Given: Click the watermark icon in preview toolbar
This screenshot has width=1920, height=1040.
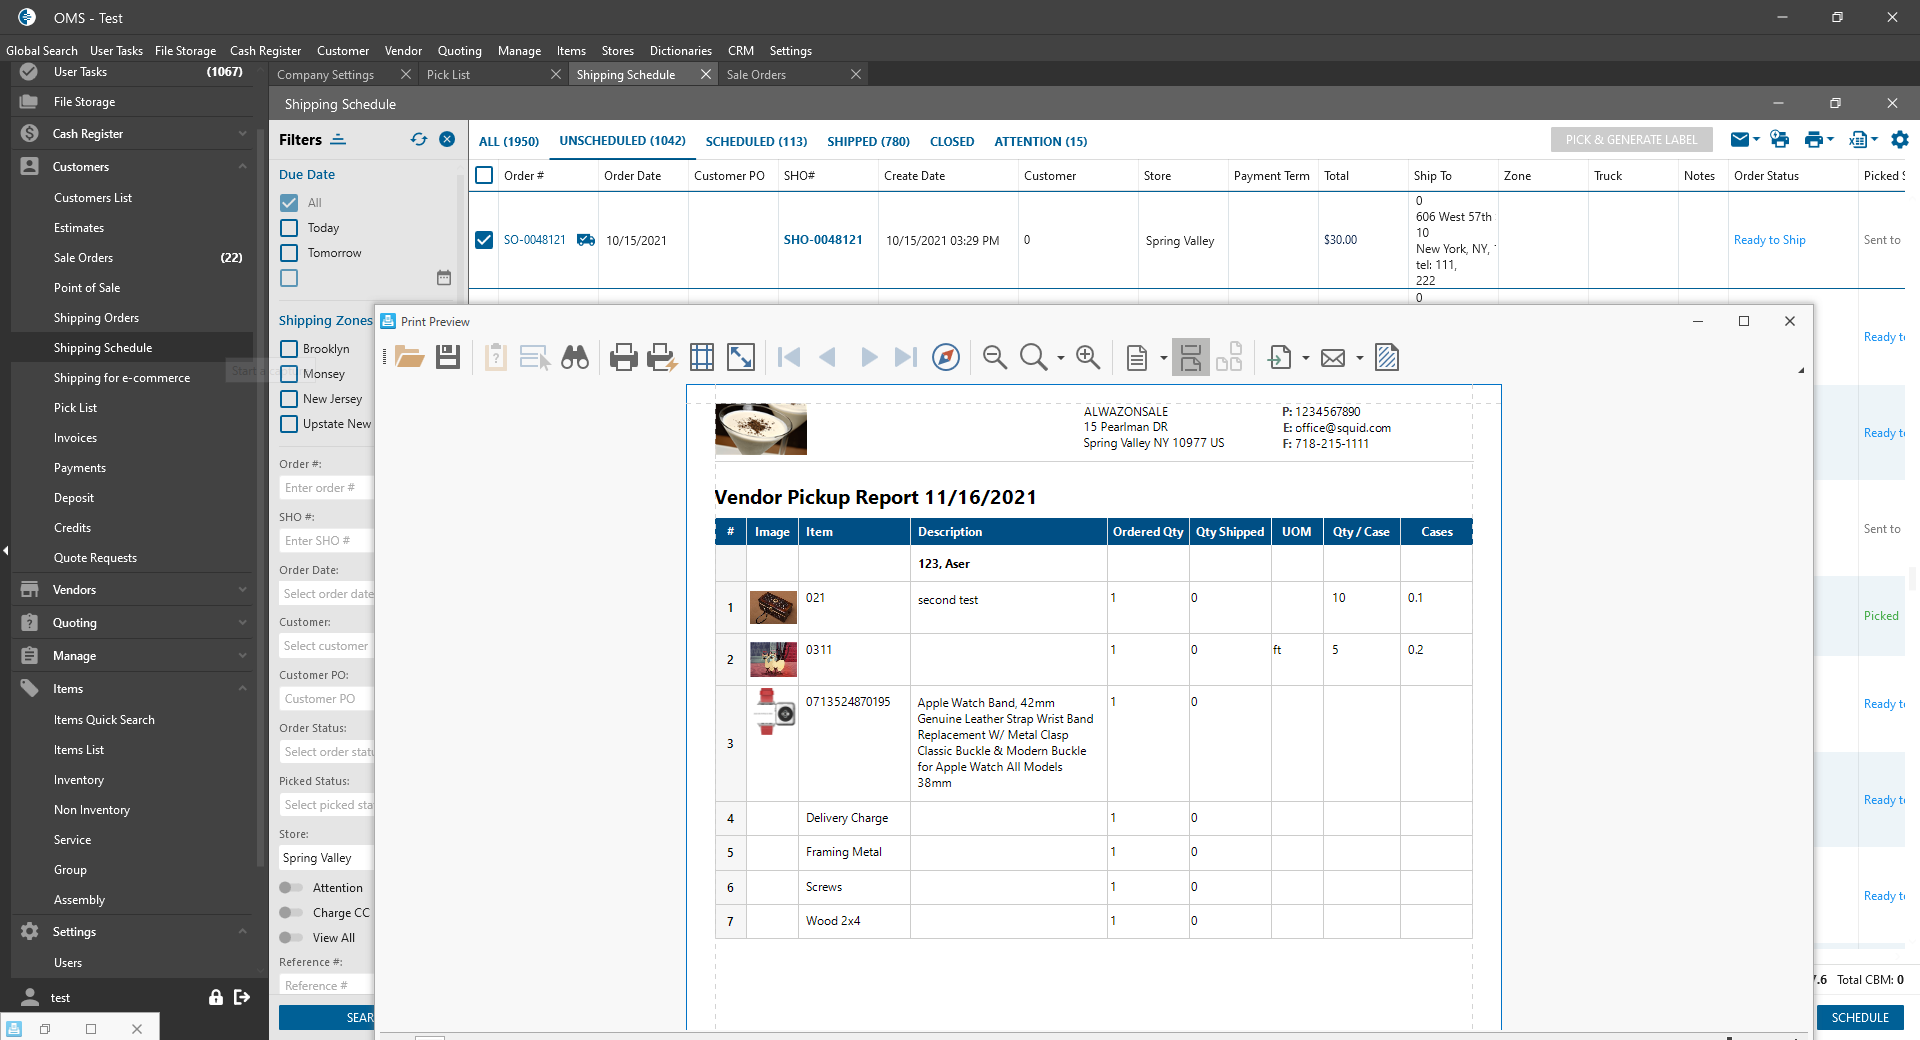Looking at the screenshot, I should [1387, 357].
